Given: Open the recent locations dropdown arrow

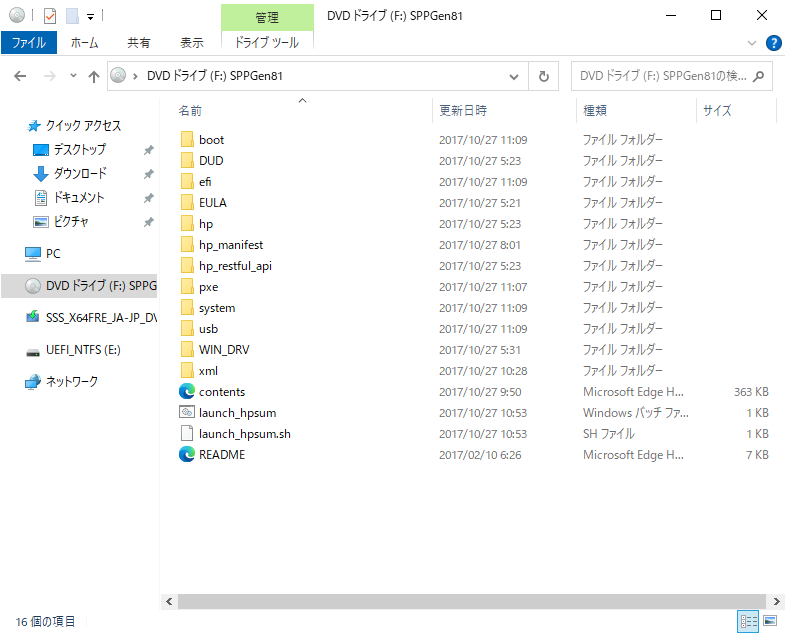Looking at the screenshot, I should 73,76.
